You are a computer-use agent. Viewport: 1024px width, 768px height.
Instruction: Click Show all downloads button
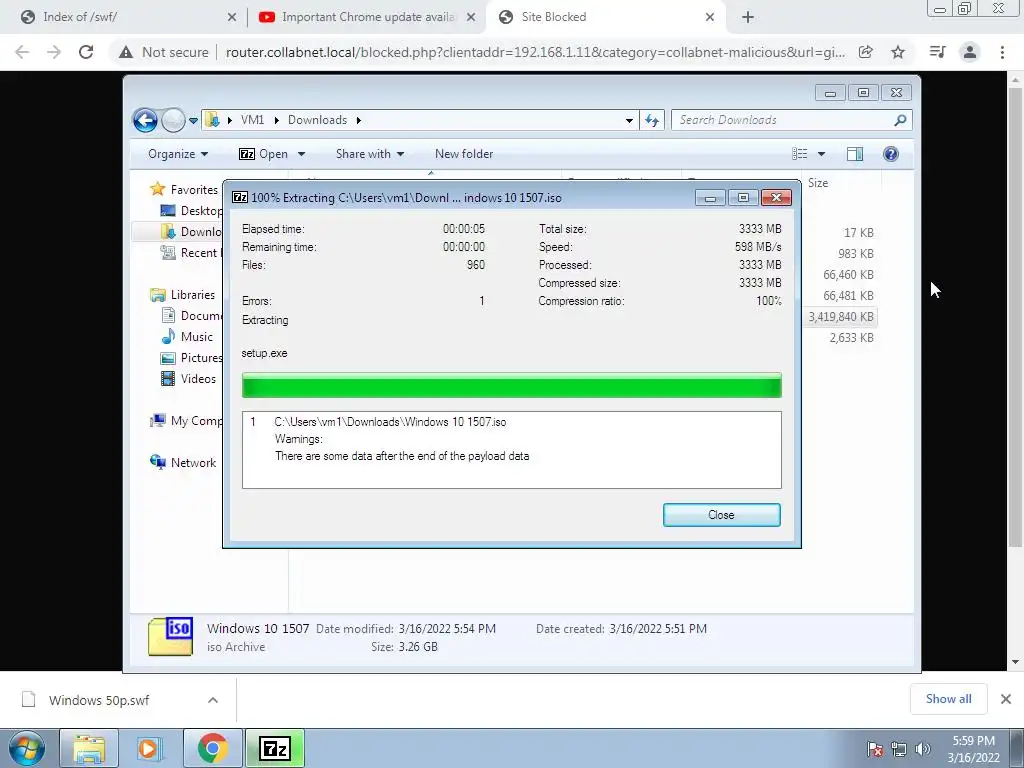[x=948, y=699]
